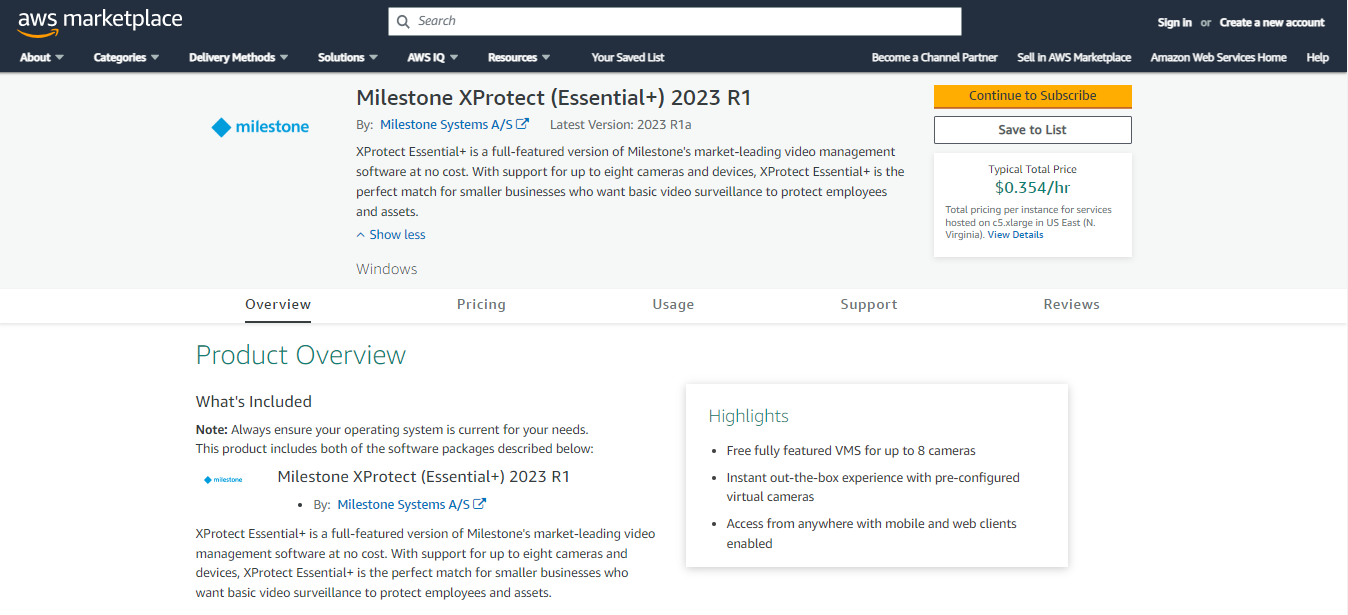Screen dimensions: 1348x615
Task: Click the search magnifier icon
Action: 403,21
